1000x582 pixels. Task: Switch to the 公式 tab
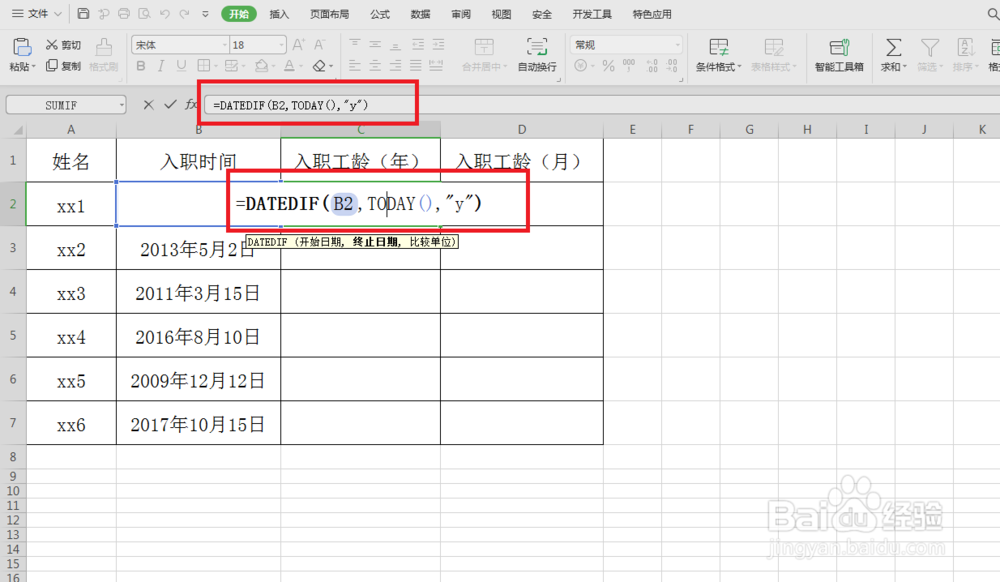(x=380, y=14)
